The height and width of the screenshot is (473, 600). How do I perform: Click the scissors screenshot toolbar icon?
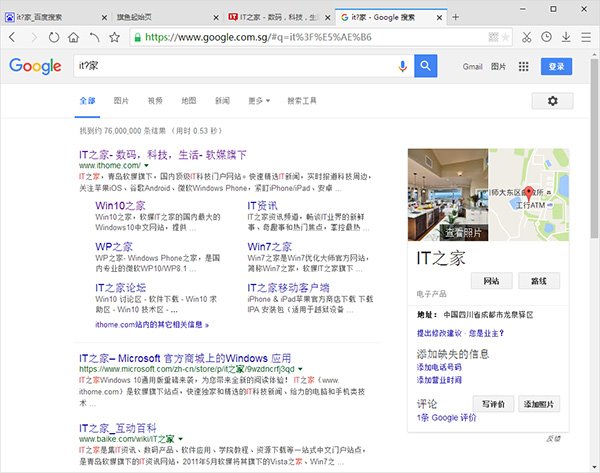pos(525,37)
